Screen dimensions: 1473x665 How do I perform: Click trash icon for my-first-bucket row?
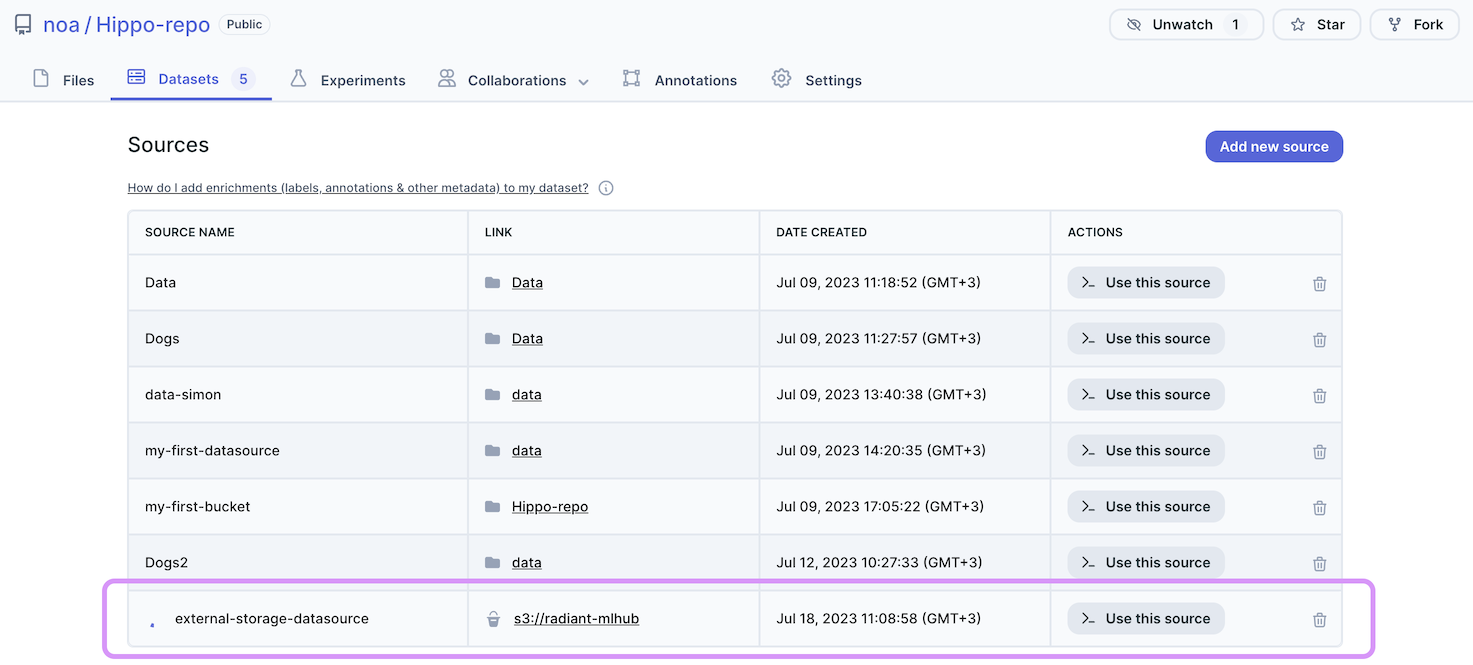point(1319,508)
